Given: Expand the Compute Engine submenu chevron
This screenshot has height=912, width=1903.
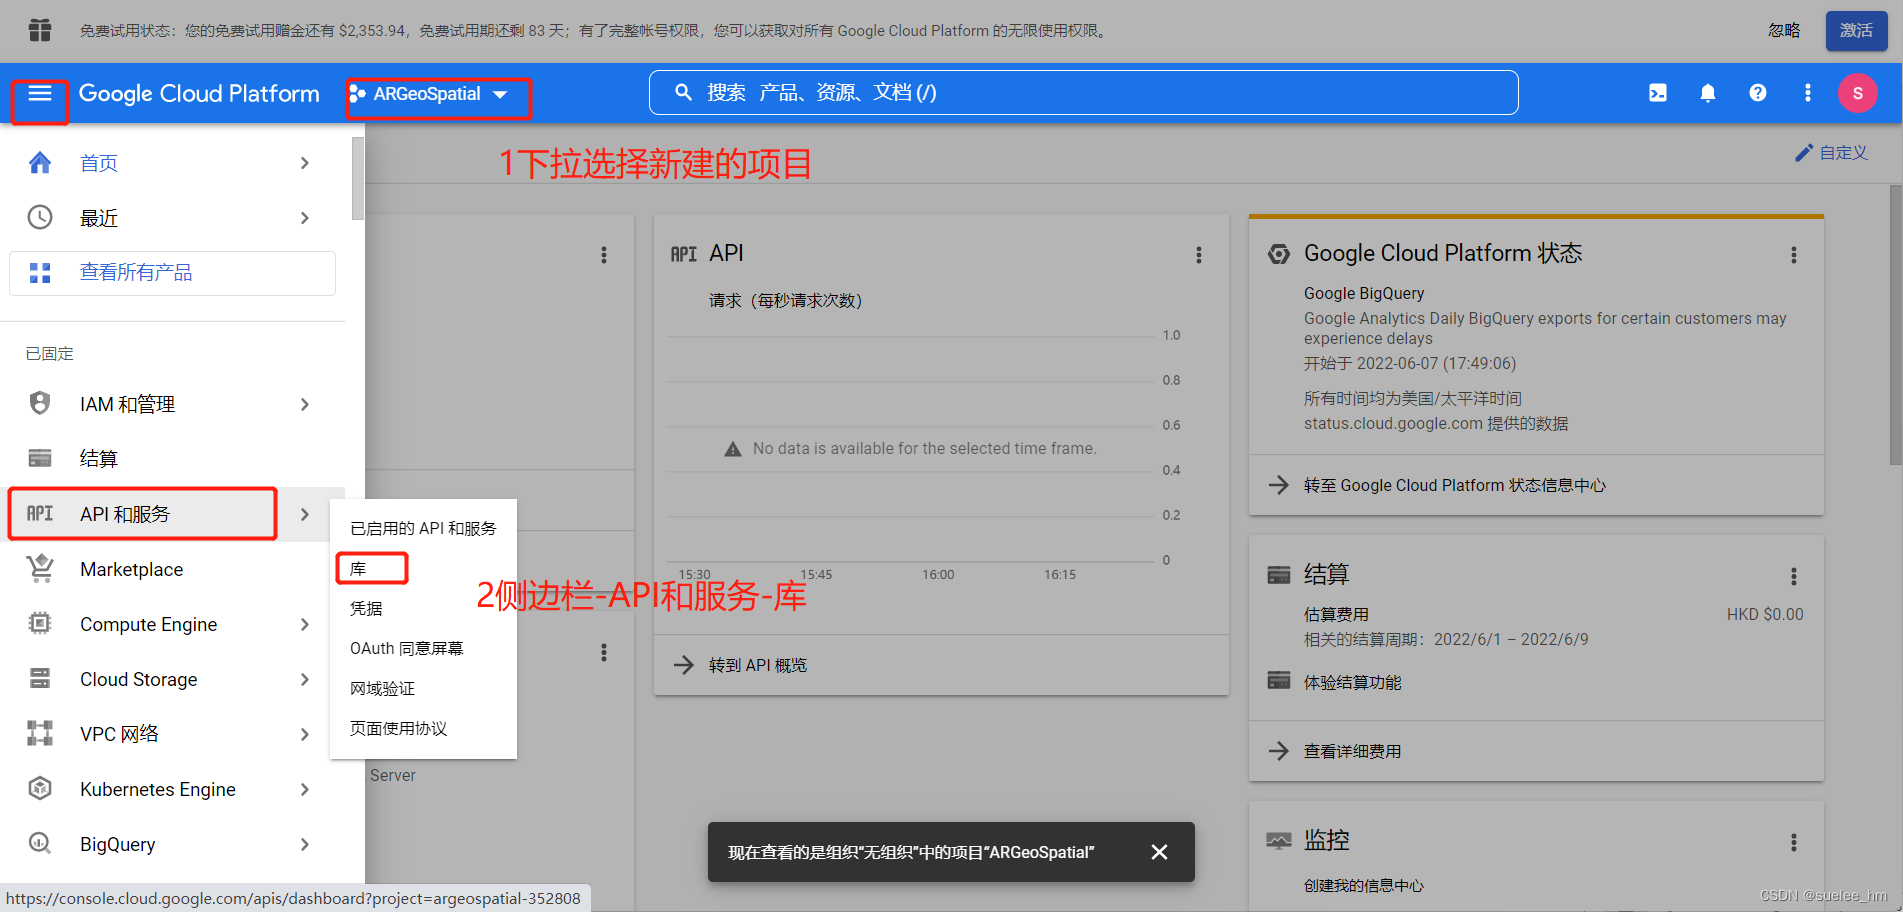Looking at the screenshot, I should click(x=305, y=624).
